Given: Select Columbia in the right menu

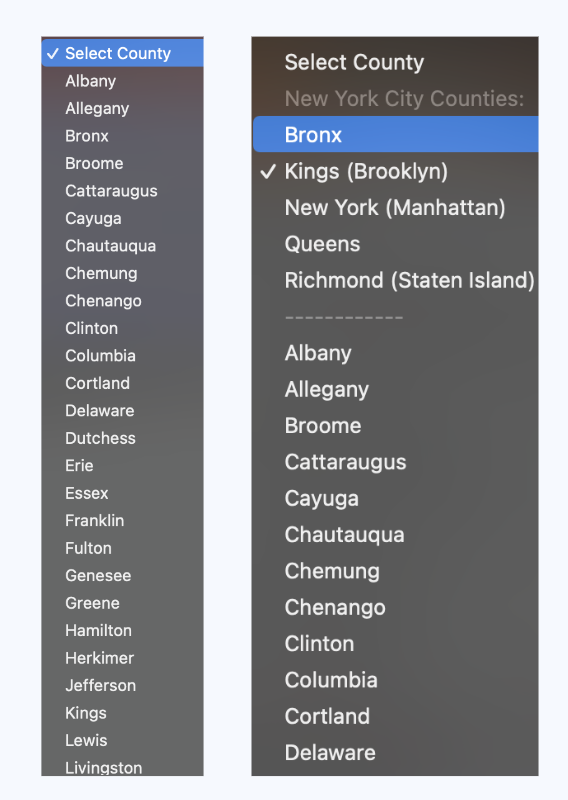Looking at the screenshot, I should point(396,680).
